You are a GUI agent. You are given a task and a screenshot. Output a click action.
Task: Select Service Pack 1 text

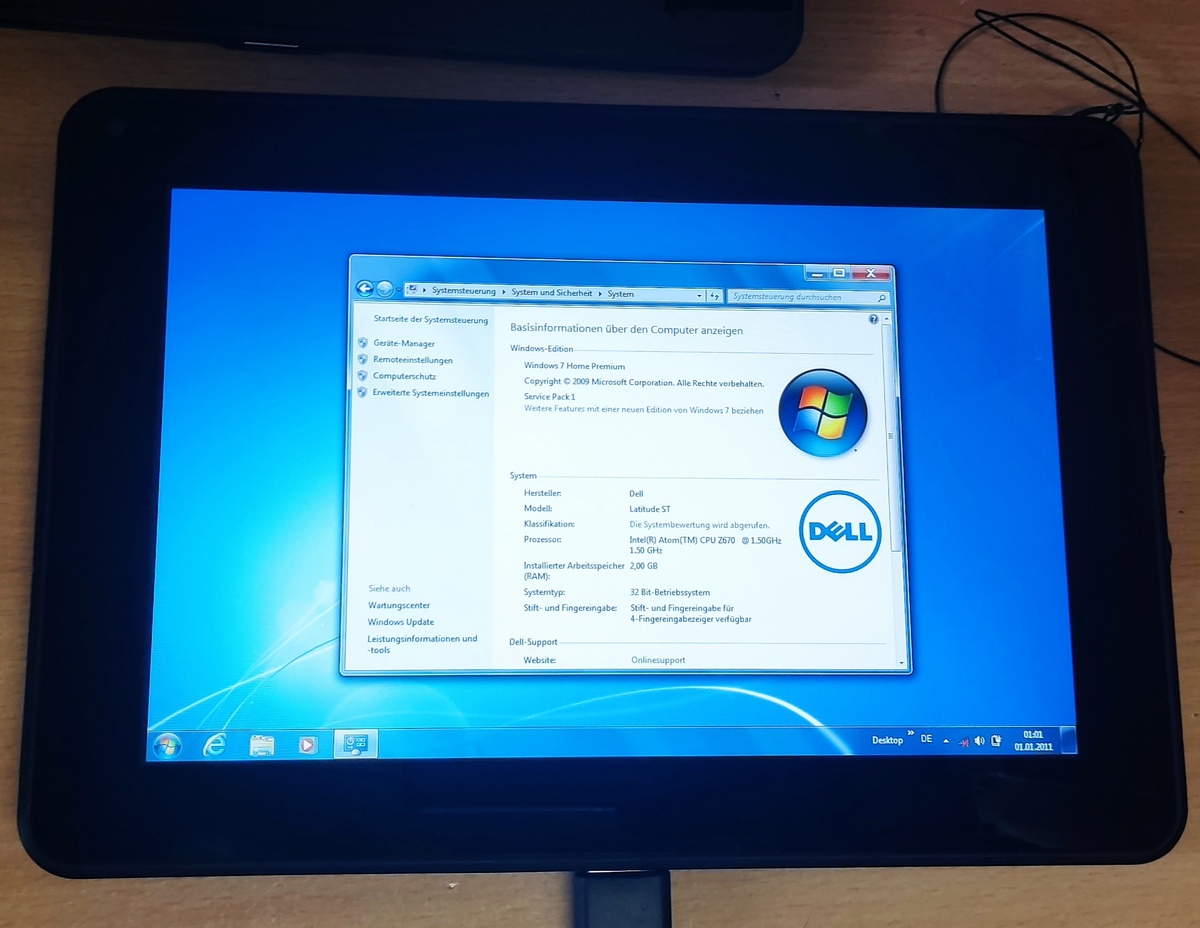pyautogui.click(x=550, y=397)
